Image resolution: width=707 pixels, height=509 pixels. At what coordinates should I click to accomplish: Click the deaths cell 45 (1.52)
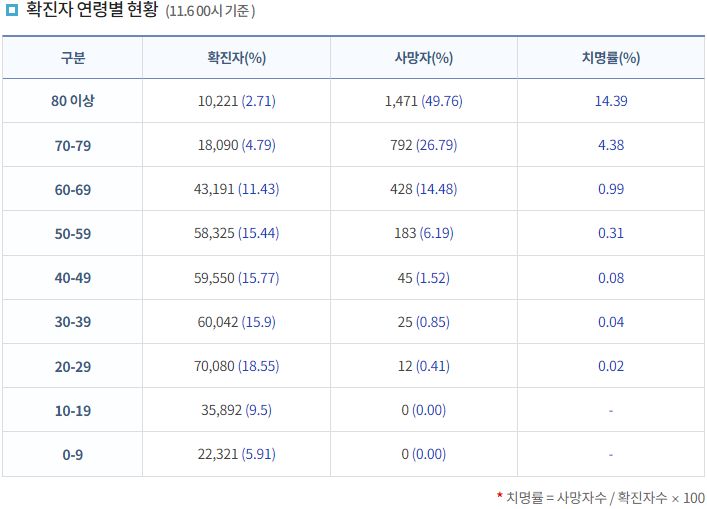423,278
